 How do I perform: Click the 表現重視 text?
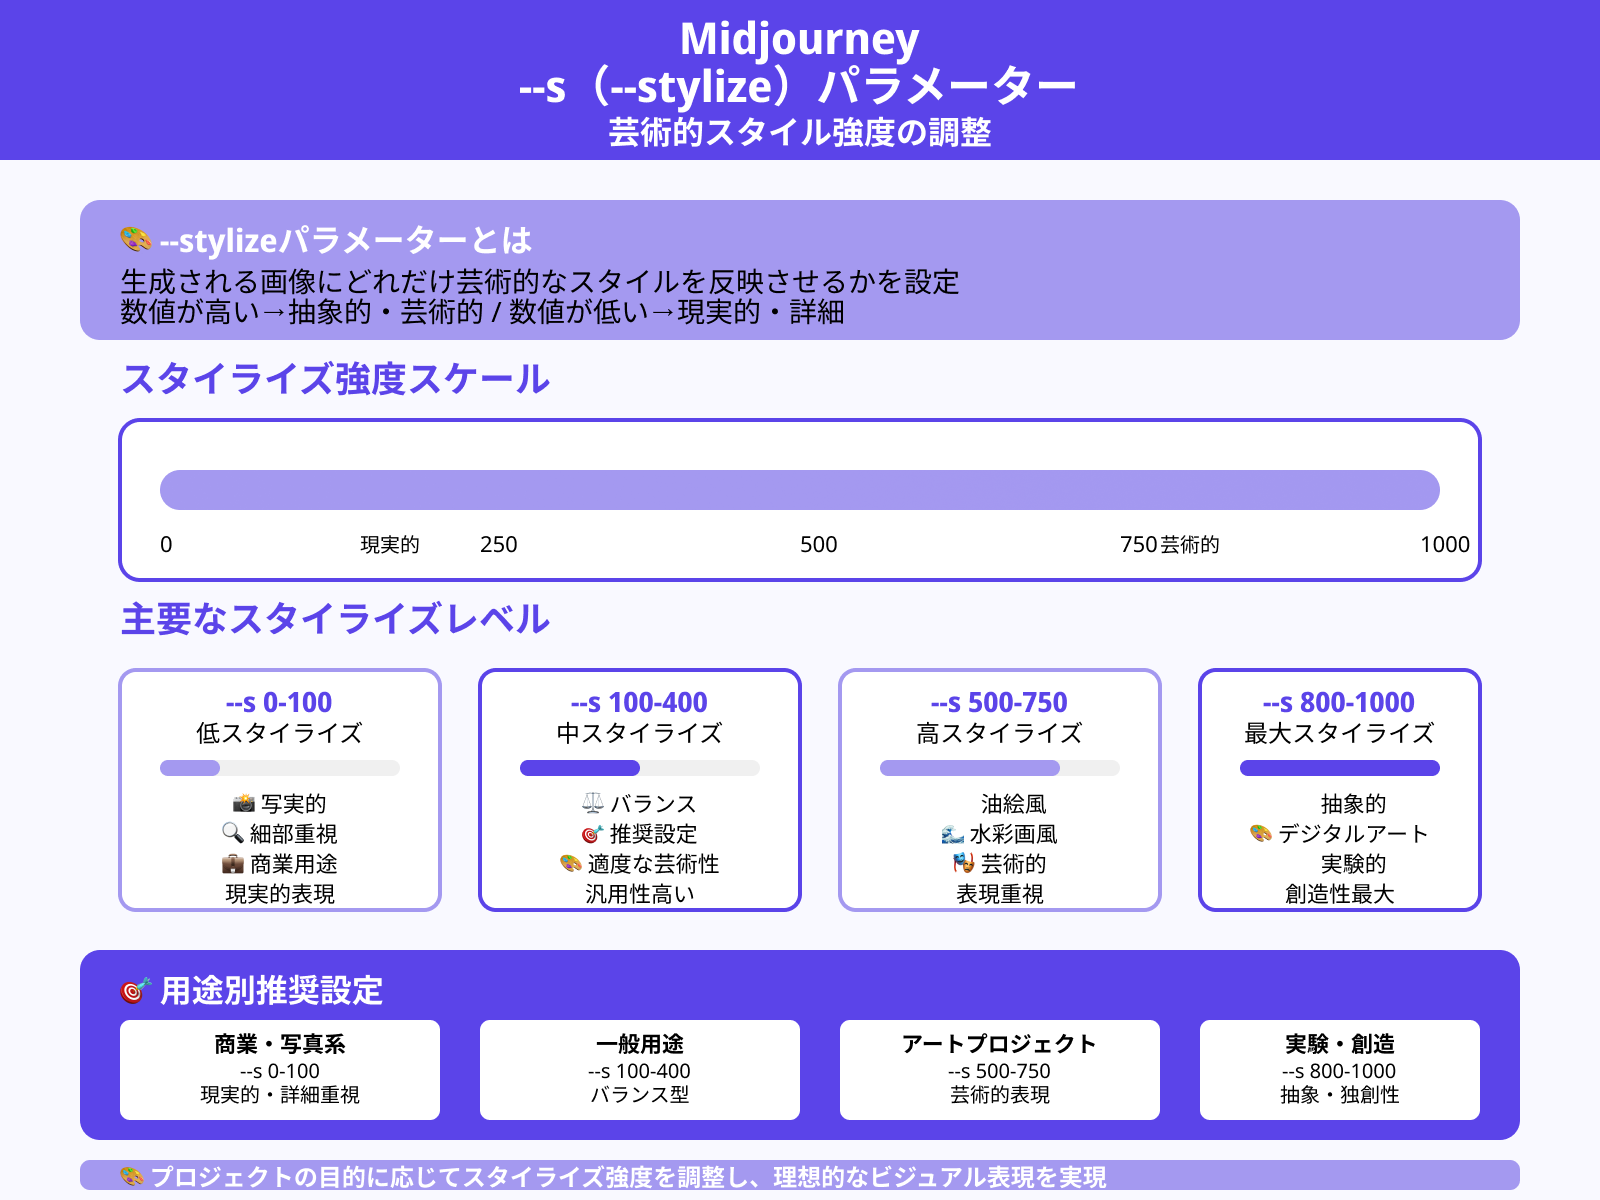click(x=1000, y=894)
